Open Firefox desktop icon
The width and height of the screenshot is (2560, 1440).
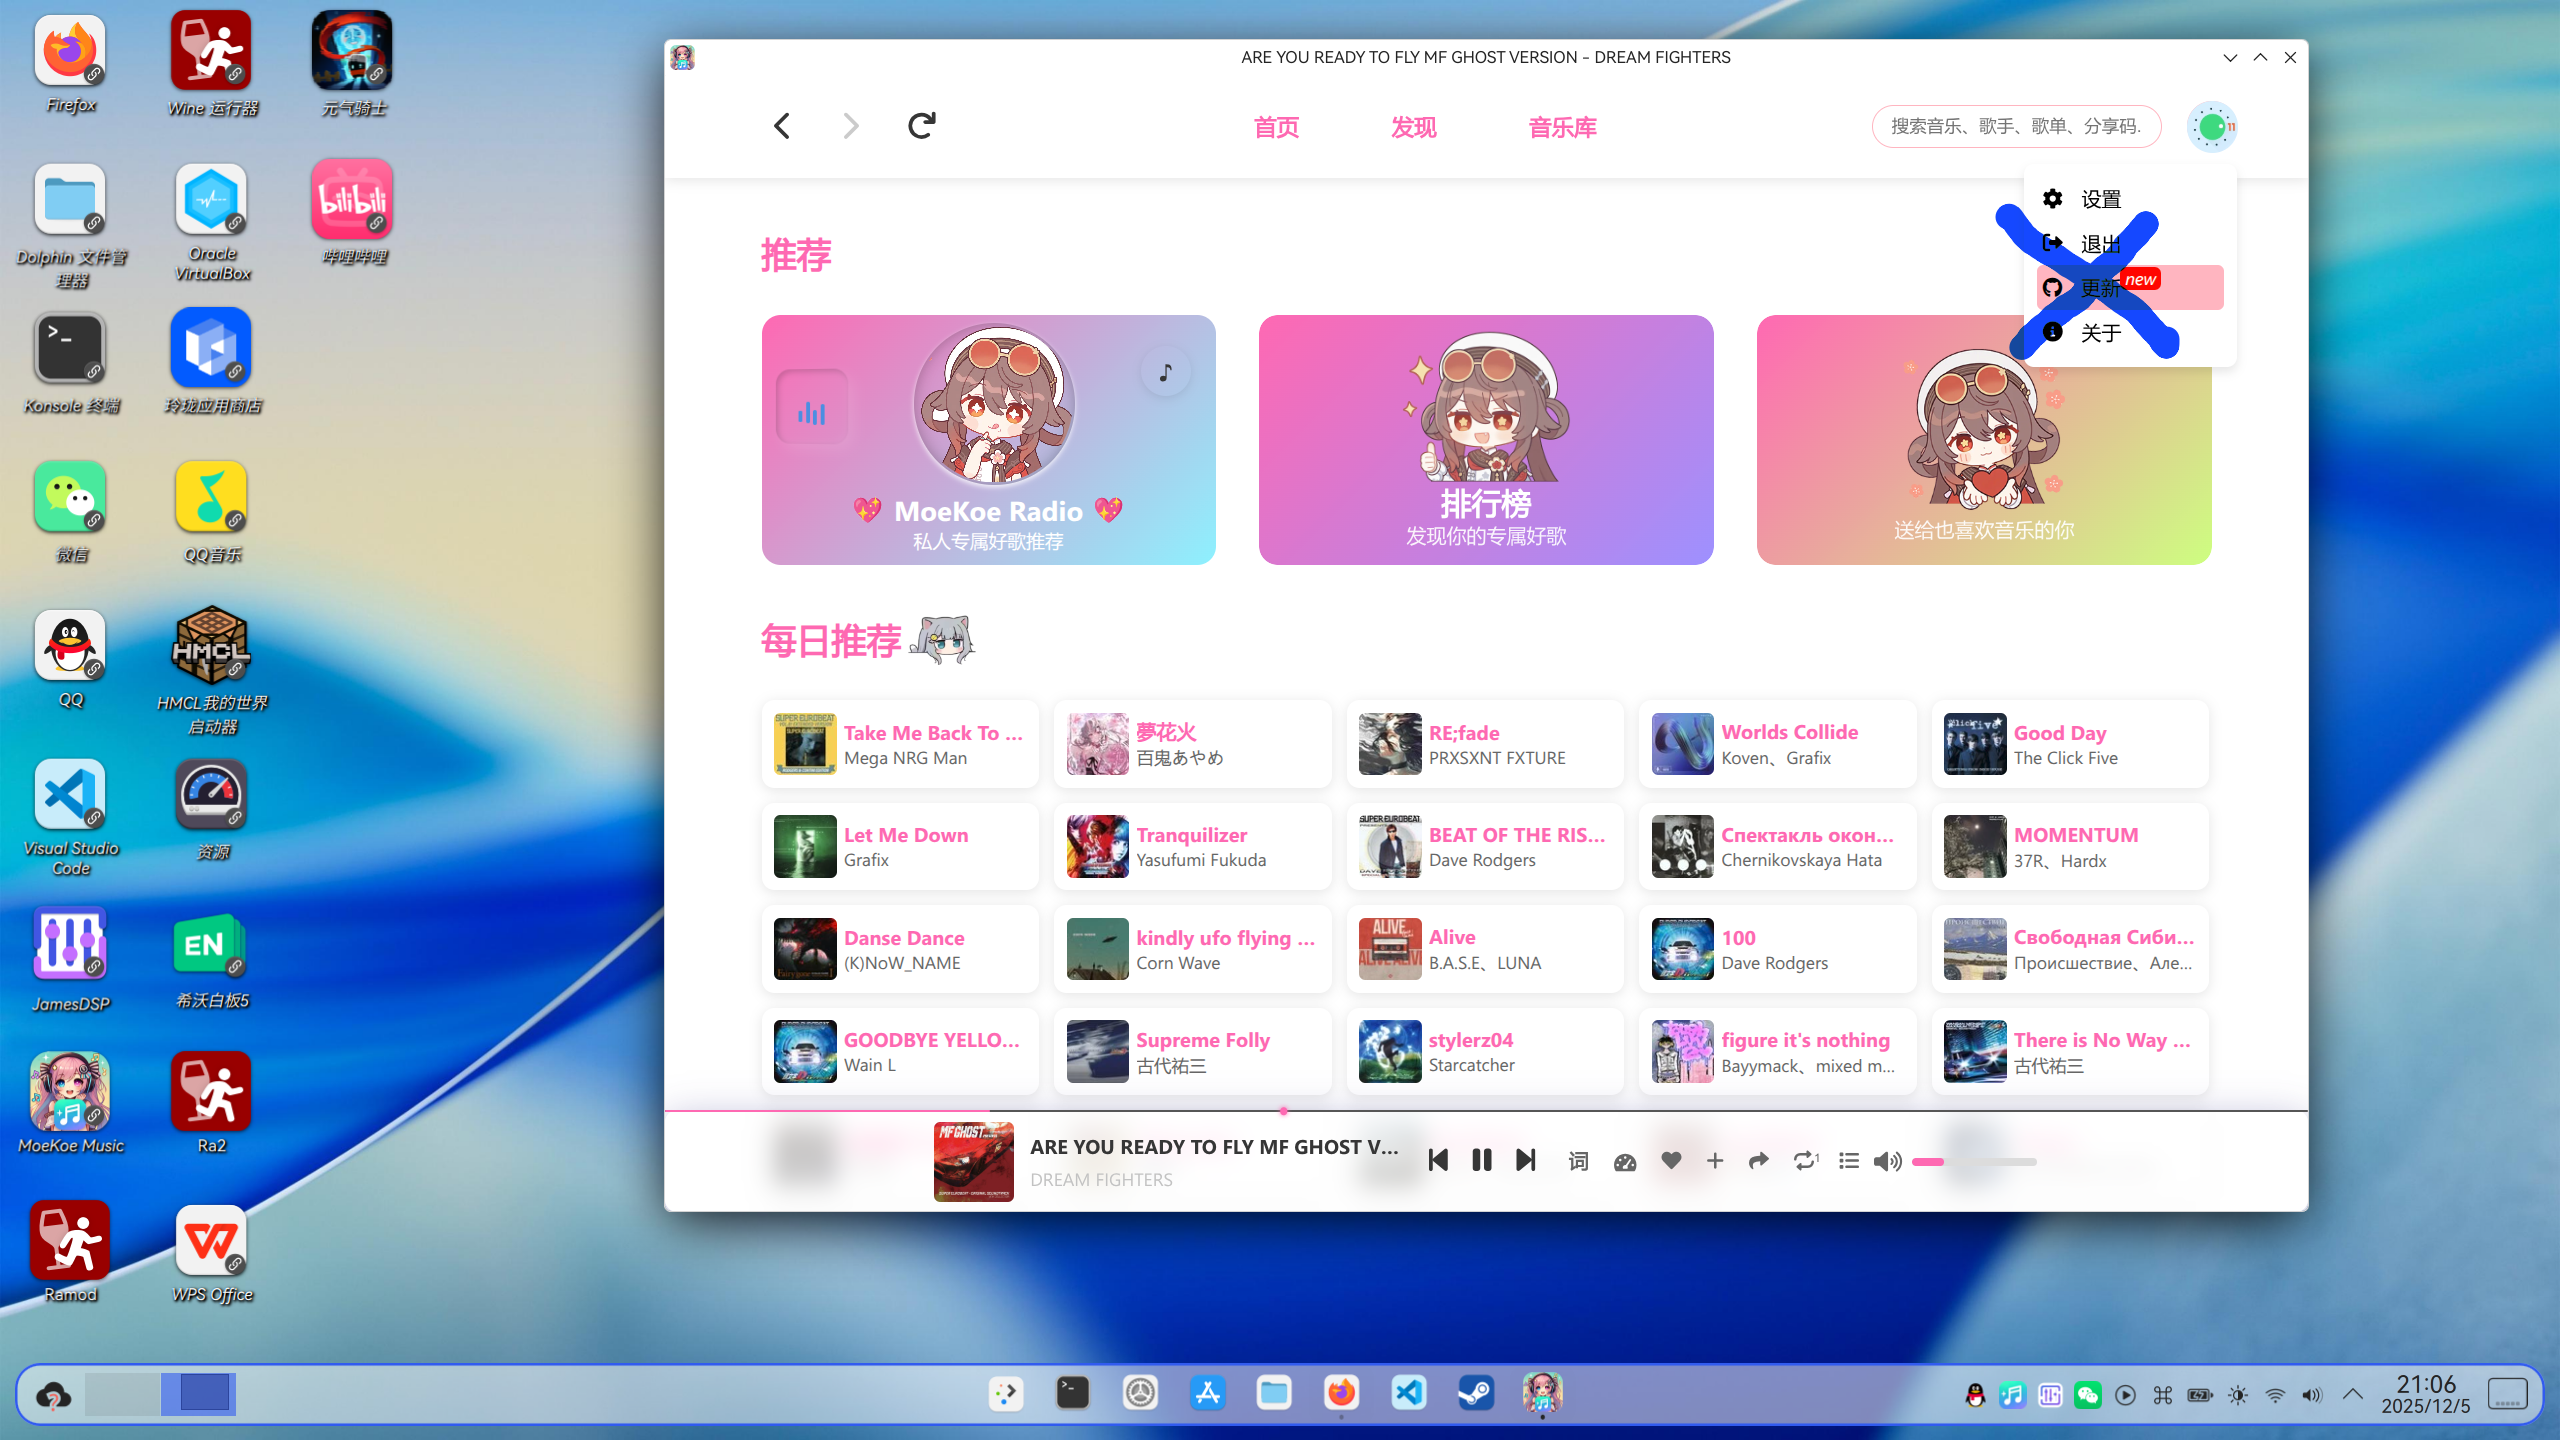tap(70, 64)
